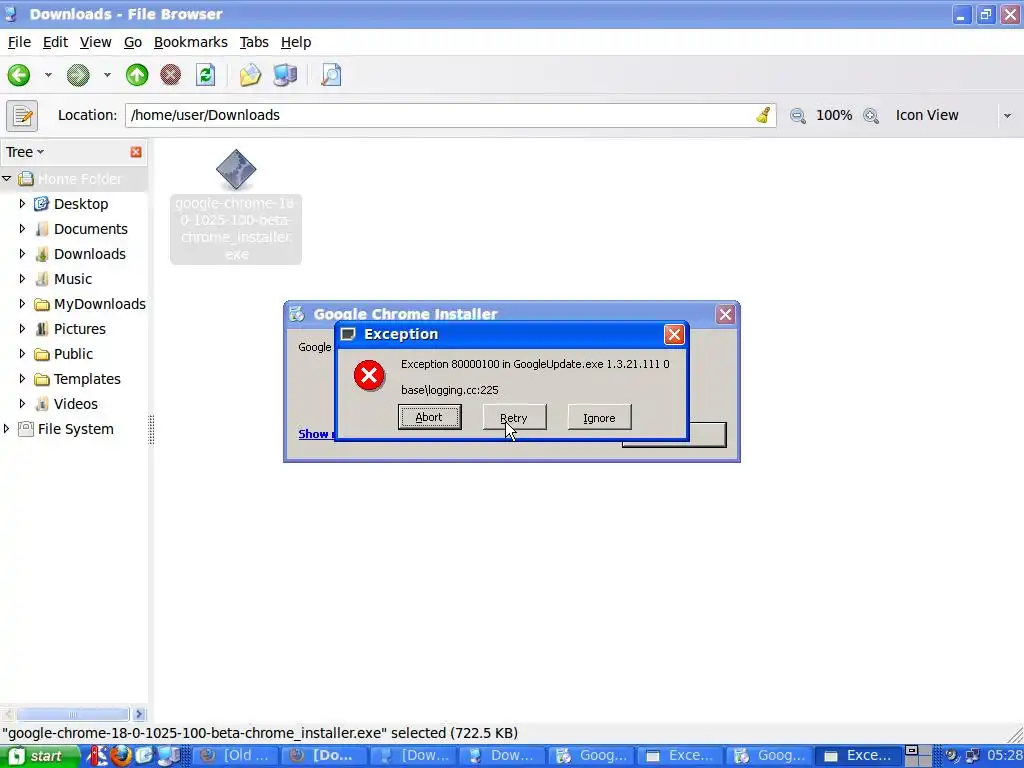
Task: Click the Search for files icon
Action: [x=331, y=75]
